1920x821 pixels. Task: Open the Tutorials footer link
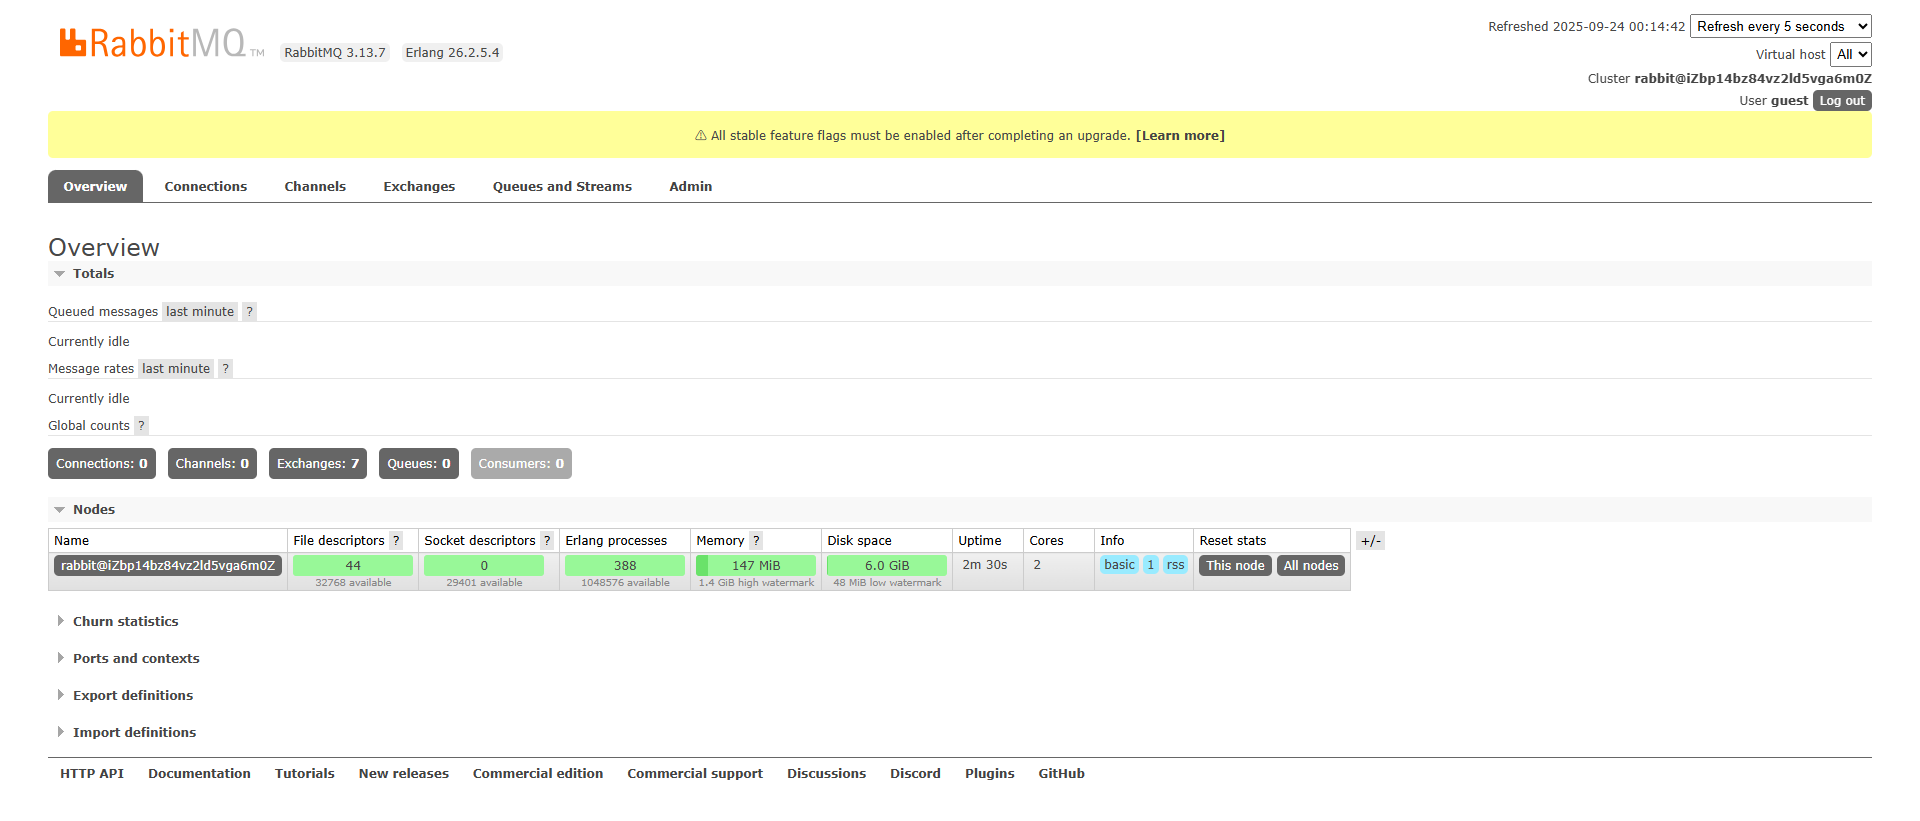[x=305, y=774]
